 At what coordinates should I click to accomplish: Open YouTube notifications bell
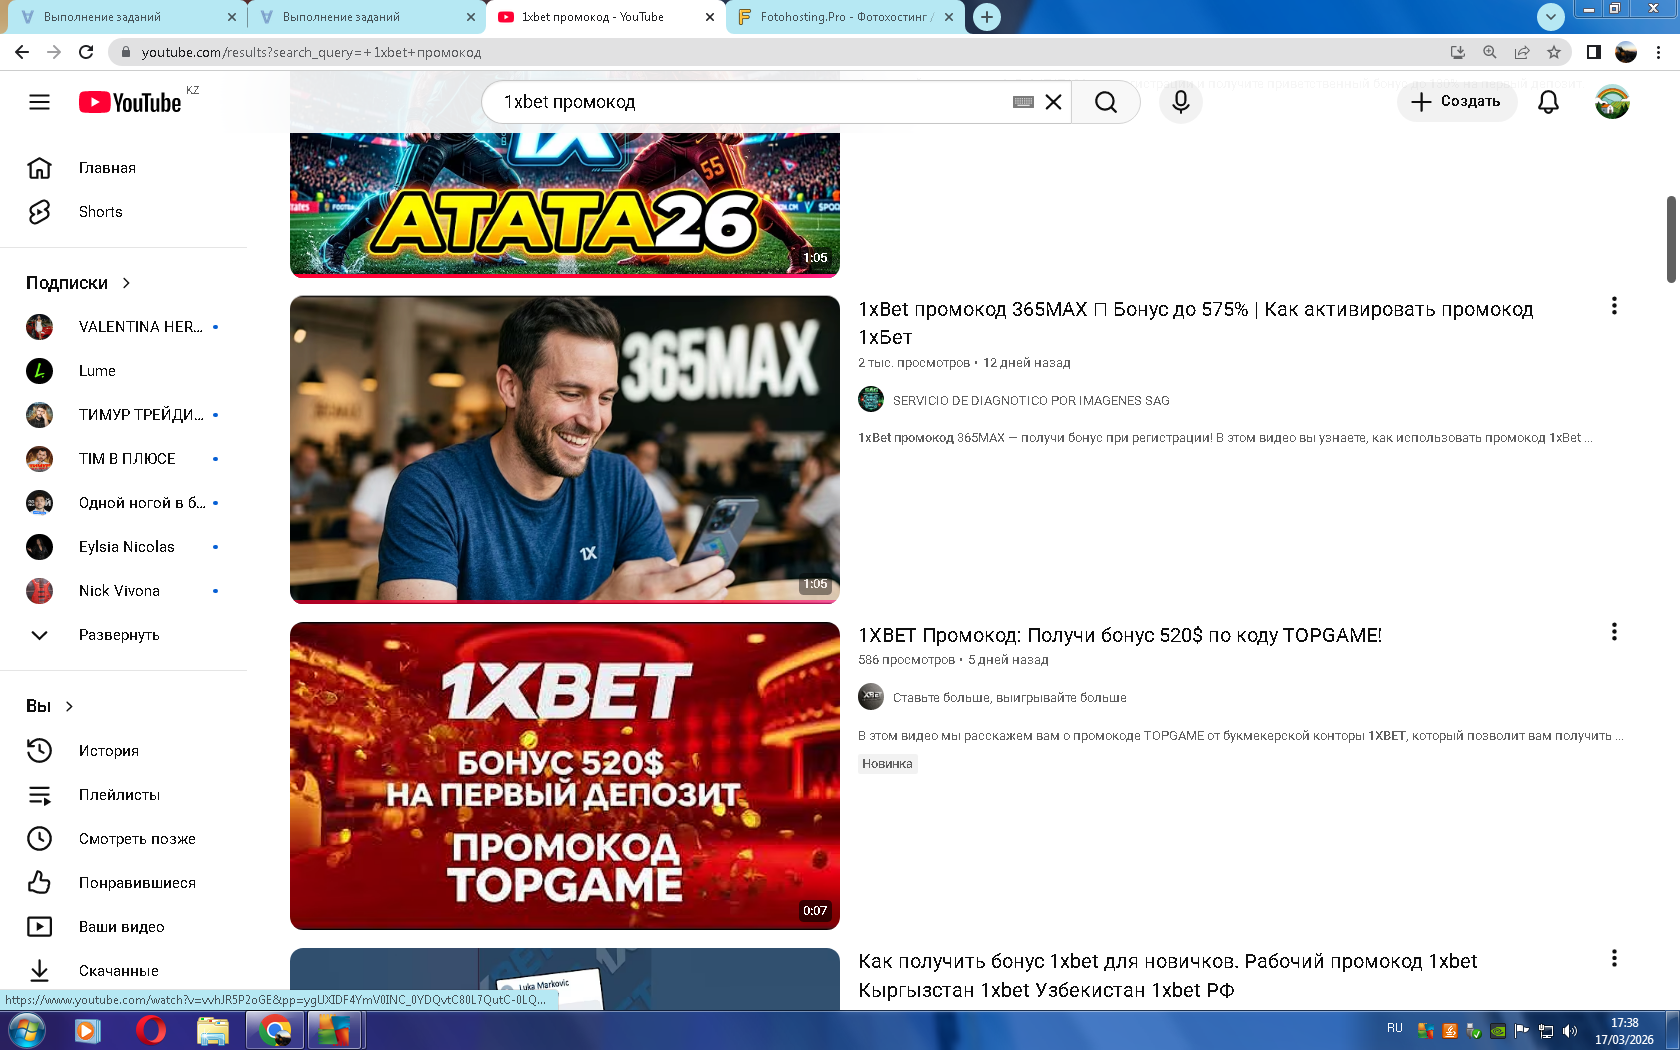[1548, 102]
